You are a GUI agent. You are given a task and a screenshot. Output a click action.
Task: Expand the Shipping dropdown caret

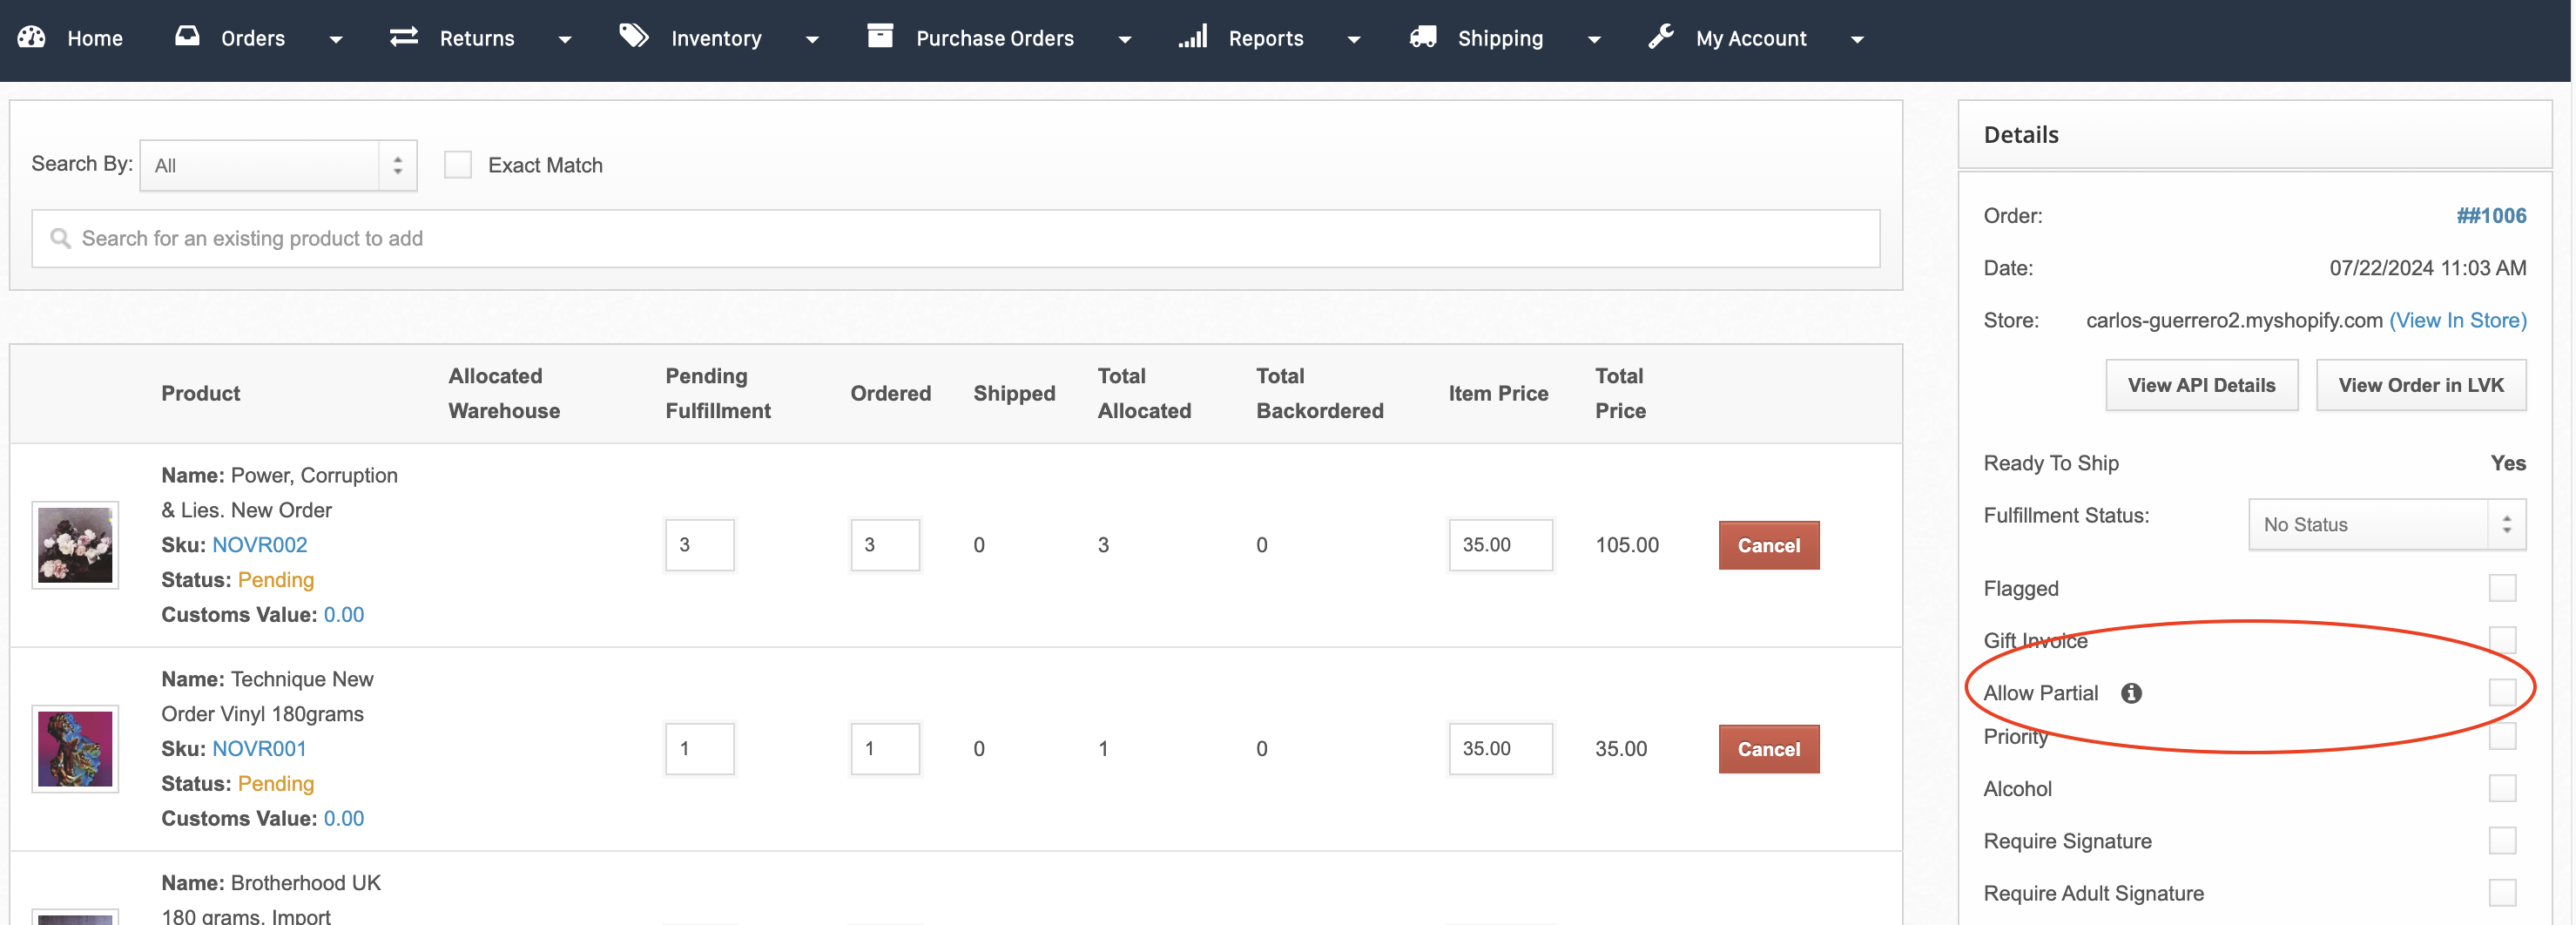[x=1594, y=40]
